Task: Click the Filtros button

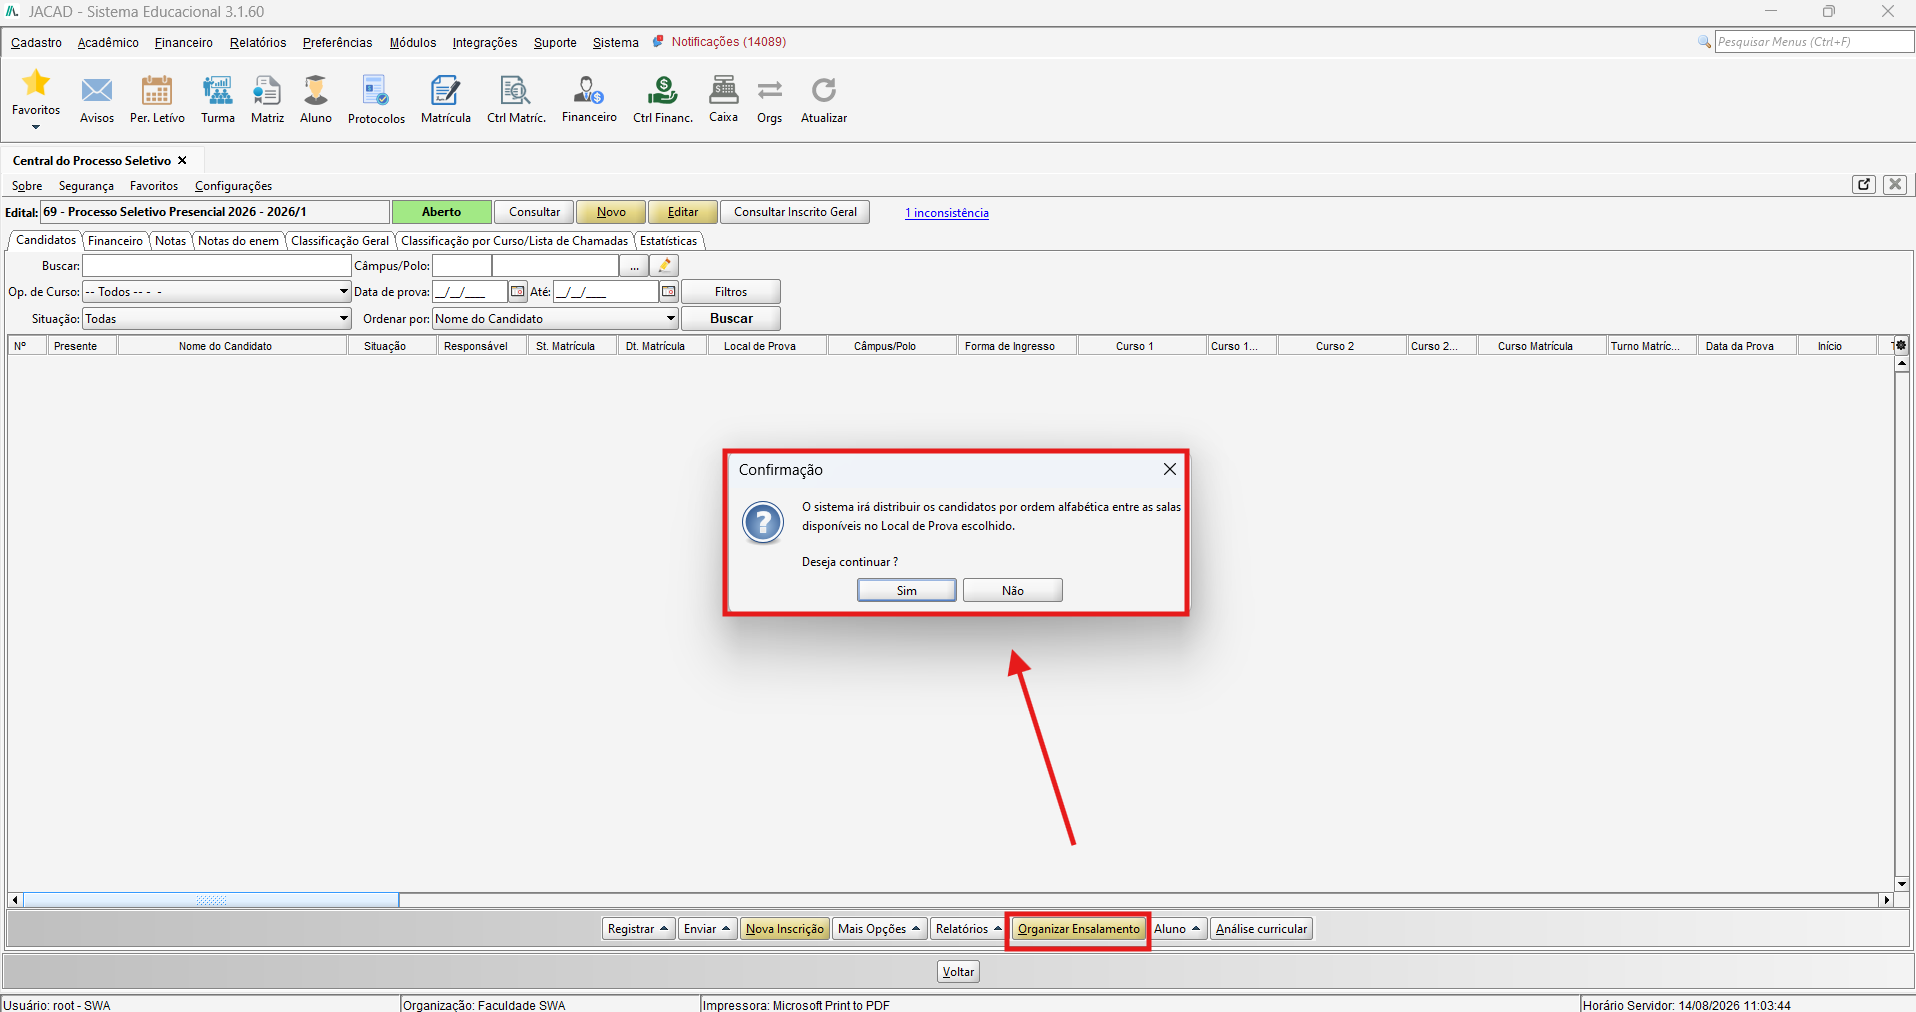Action: coord(731,292)
